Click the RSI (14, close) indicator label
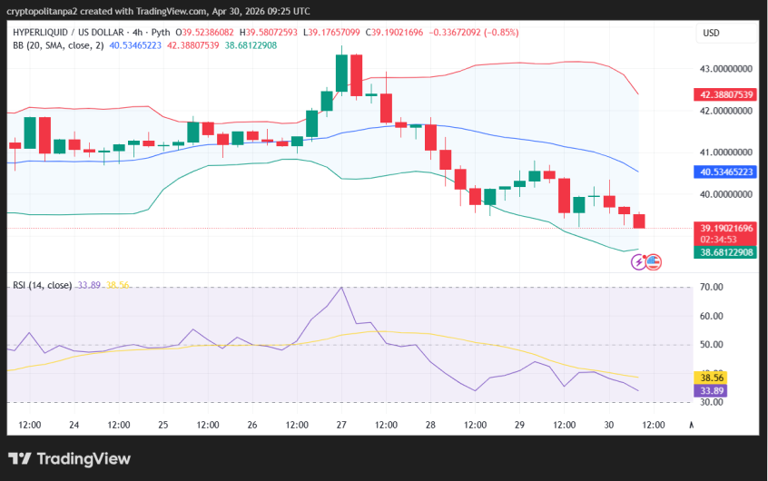This screenshot has width=768, height=481. pyautogui.click(x=43, y=285)
